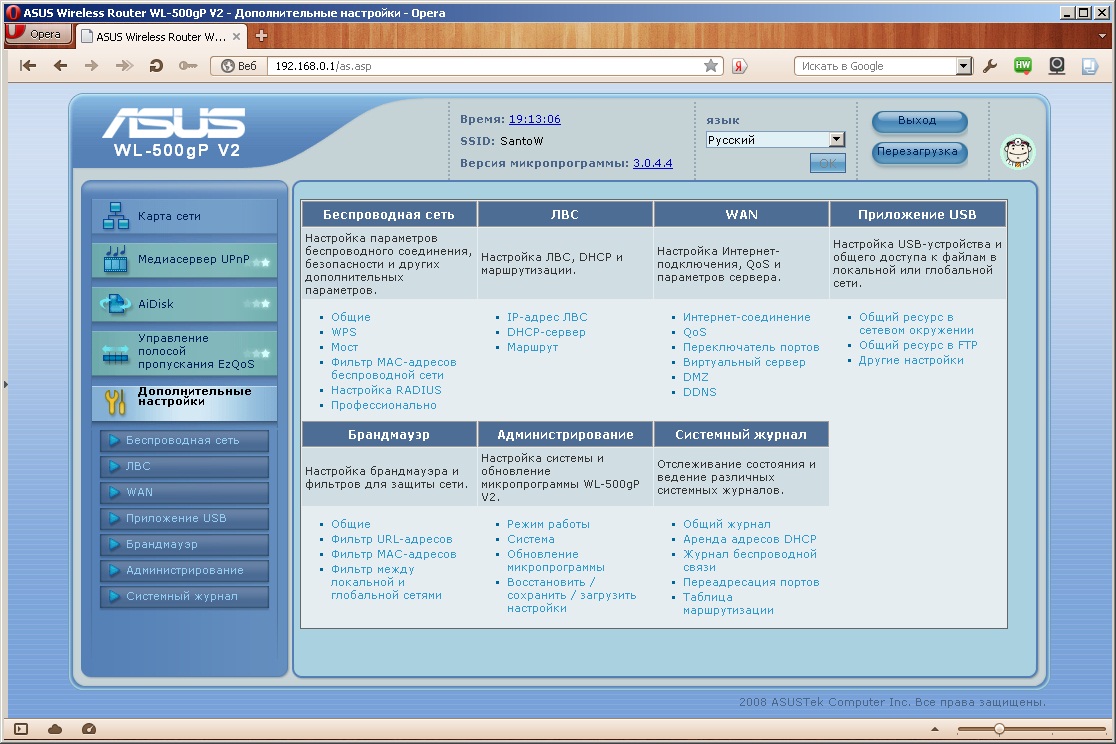Expand Приложение USB sidebar item
The width and height of the screenshot is (1116, 744).
coord(184,518)
